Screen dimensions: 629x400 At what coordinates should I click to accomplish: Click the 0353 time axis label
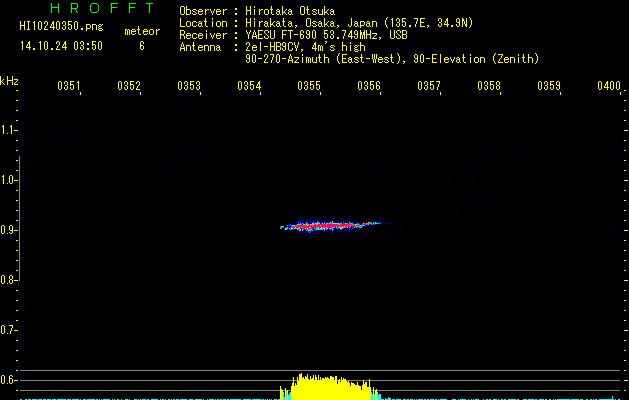189,85
